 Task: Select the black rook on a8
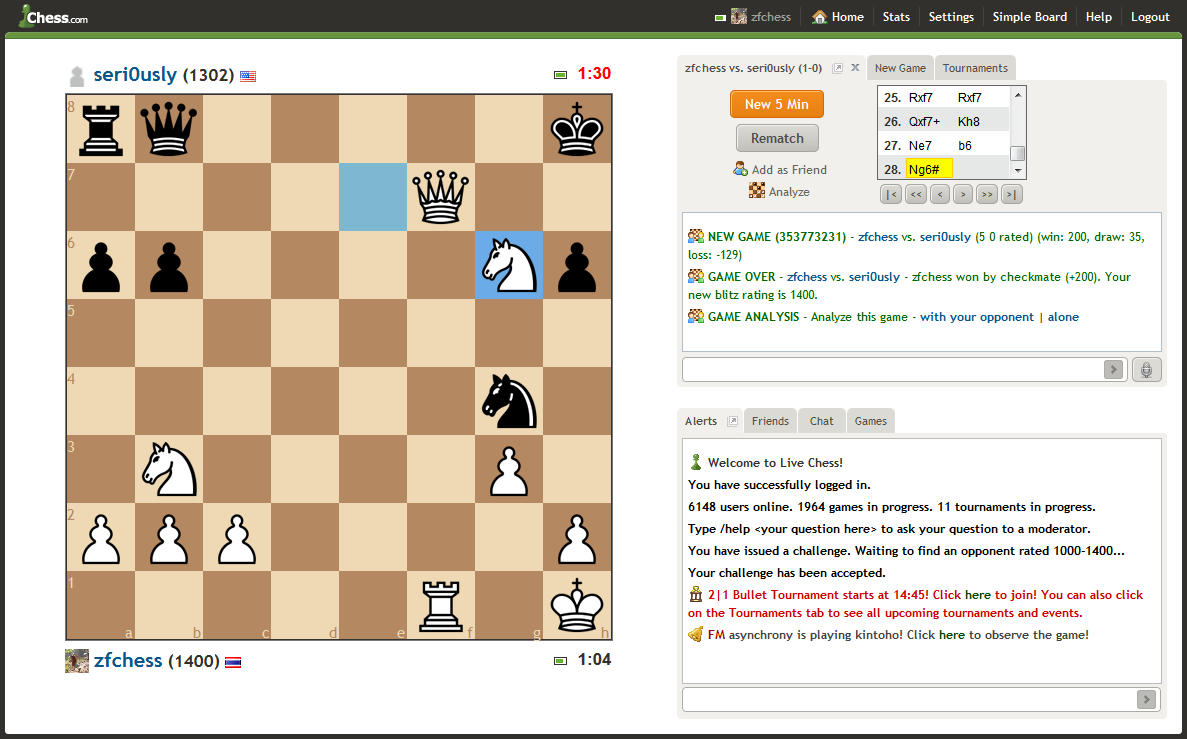coord(101,129)
